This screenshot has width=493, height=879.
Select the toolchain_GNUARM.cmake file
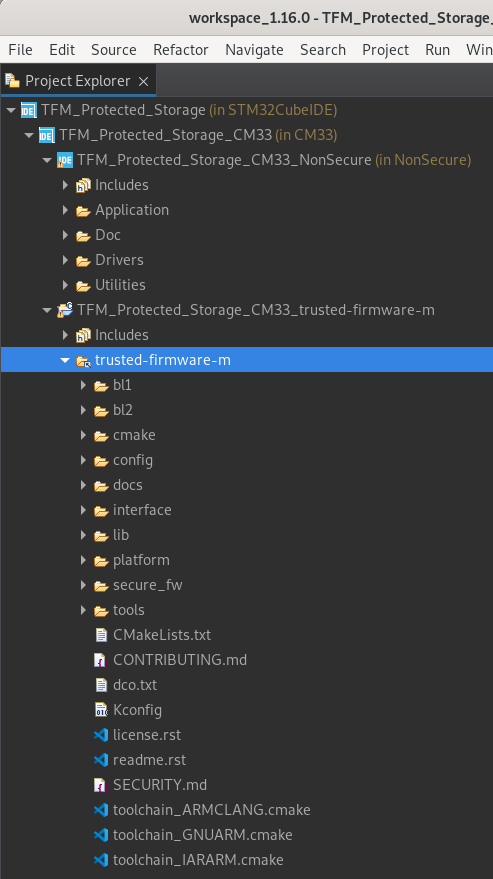(x=202, y=835)
